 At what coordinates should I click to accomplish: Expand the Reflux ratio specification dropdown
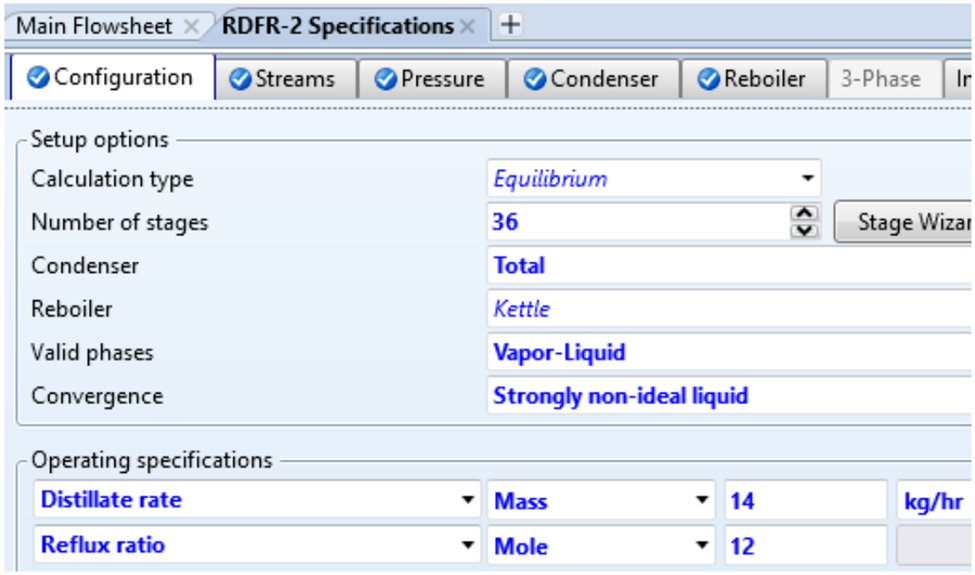[x=467, y=545]
